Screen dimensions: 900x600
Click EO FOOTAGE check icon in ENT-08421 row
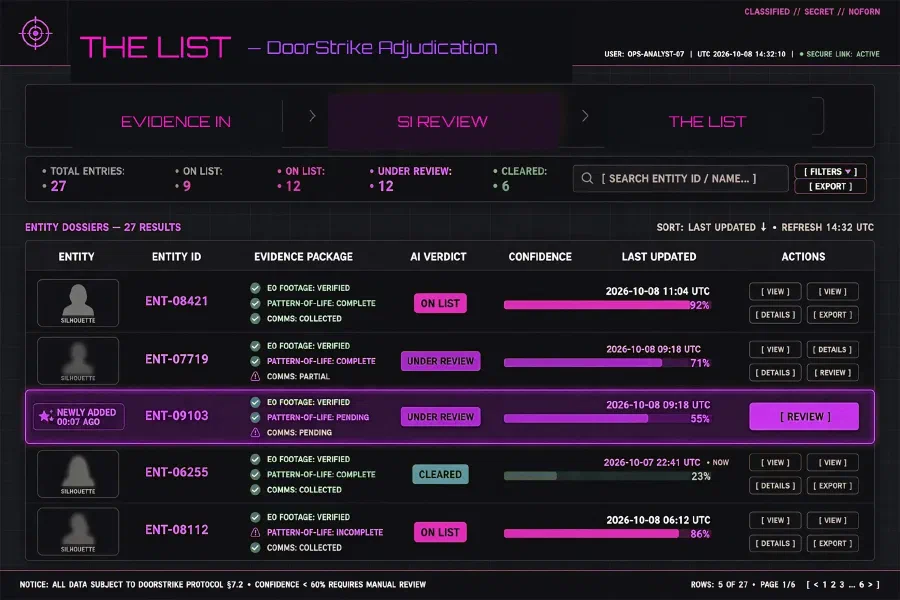click(x=255, y=288)
